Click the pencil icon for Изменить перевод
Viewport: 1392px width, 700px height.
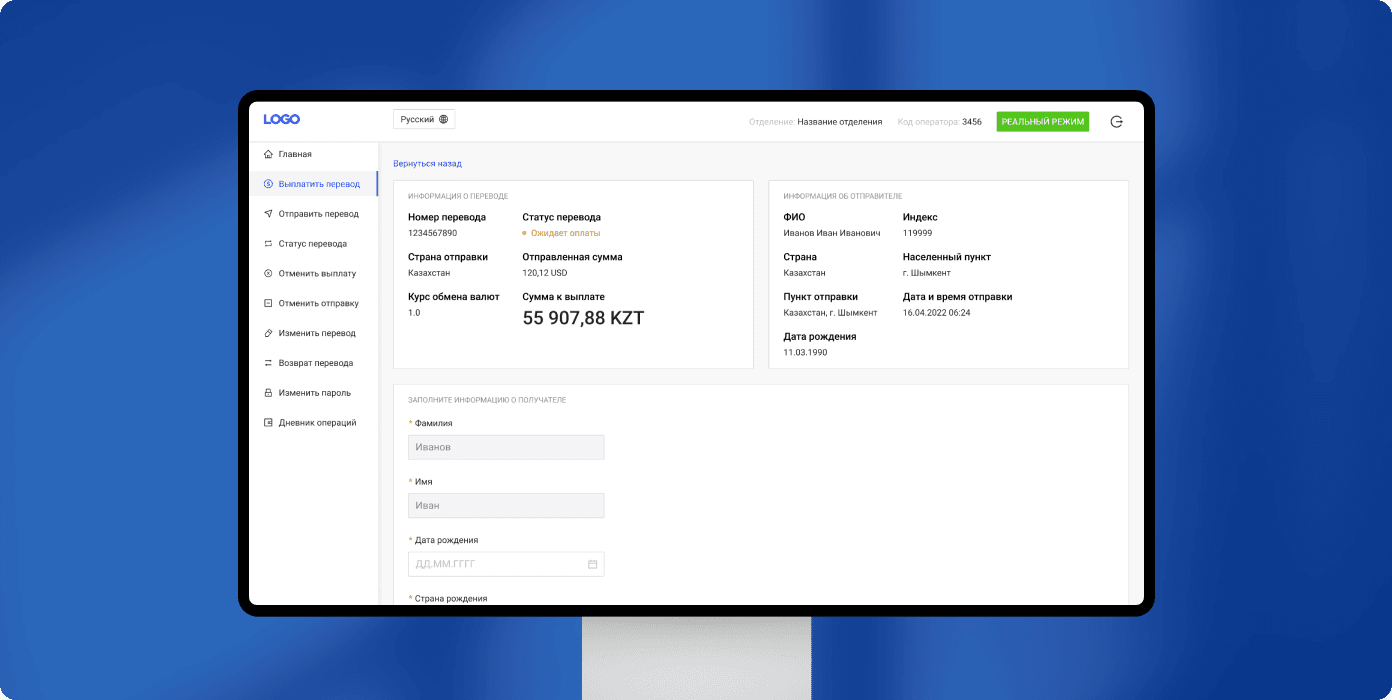268,333
